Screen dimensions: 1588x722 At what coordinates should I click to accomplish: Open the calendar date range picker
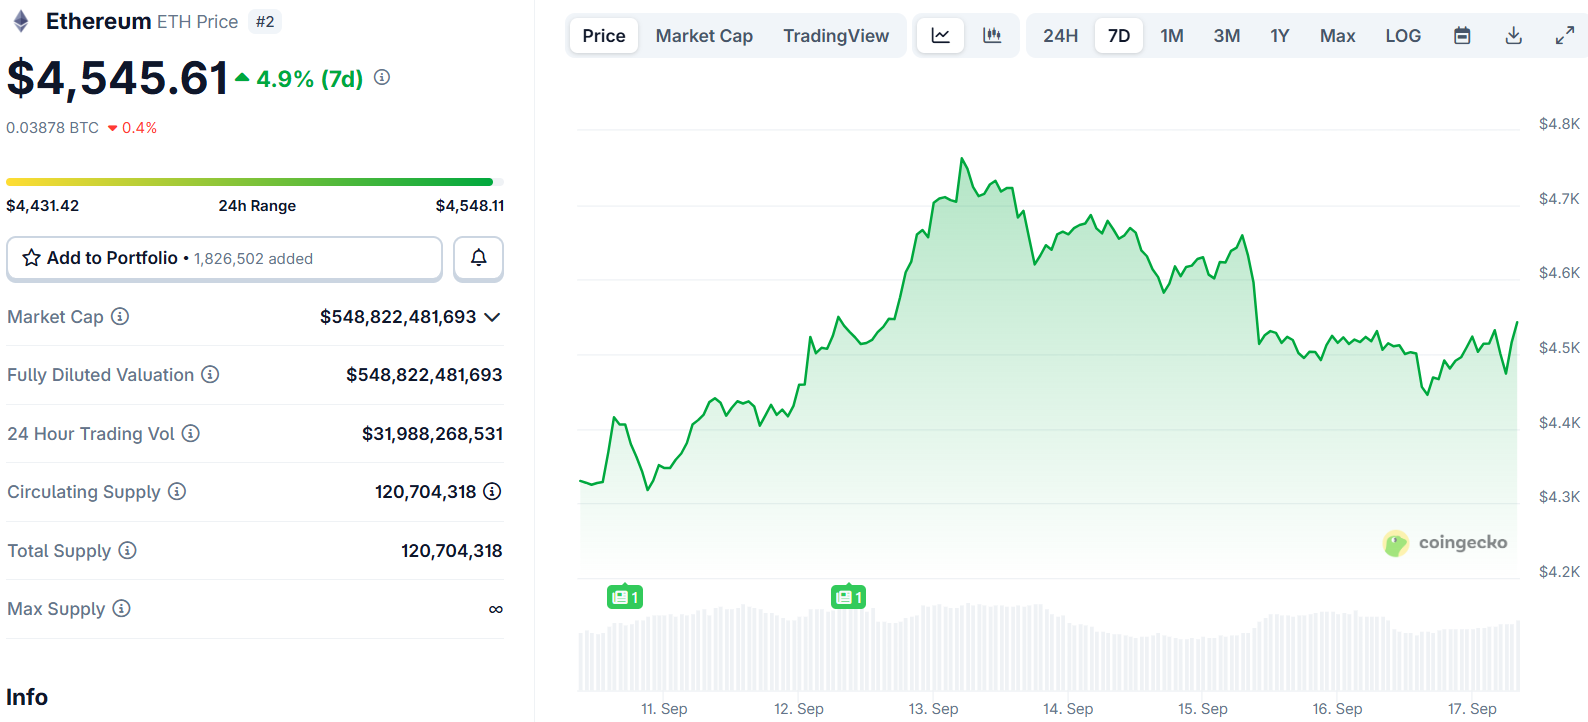pyautogui.click(x=1462, y=36)
